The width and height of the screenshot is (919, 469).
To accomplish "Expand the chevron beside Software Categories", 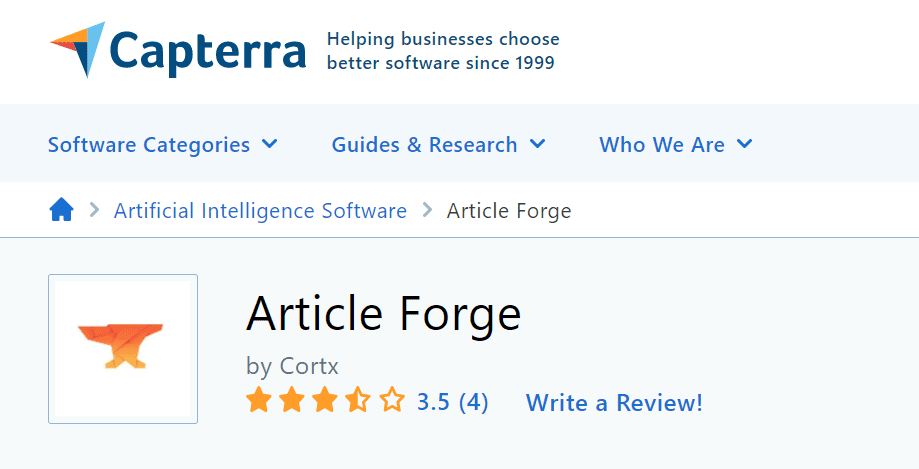I will 270,144.
